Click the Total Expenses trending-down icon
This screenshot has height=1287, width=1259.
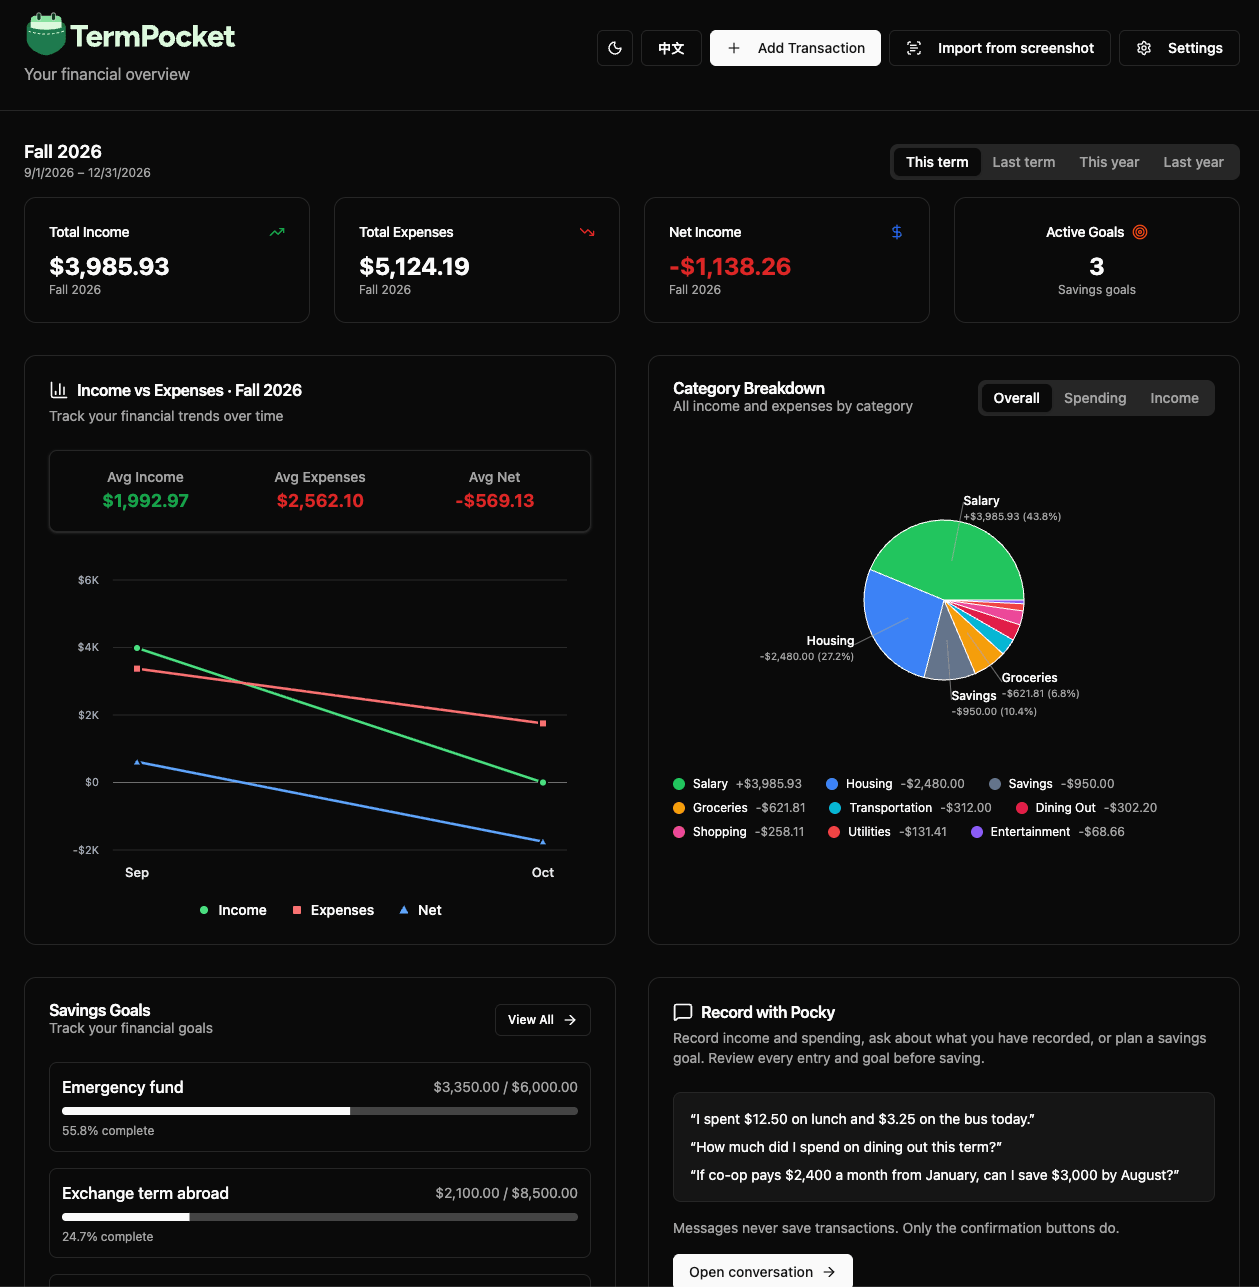click(x=587, y=232)
